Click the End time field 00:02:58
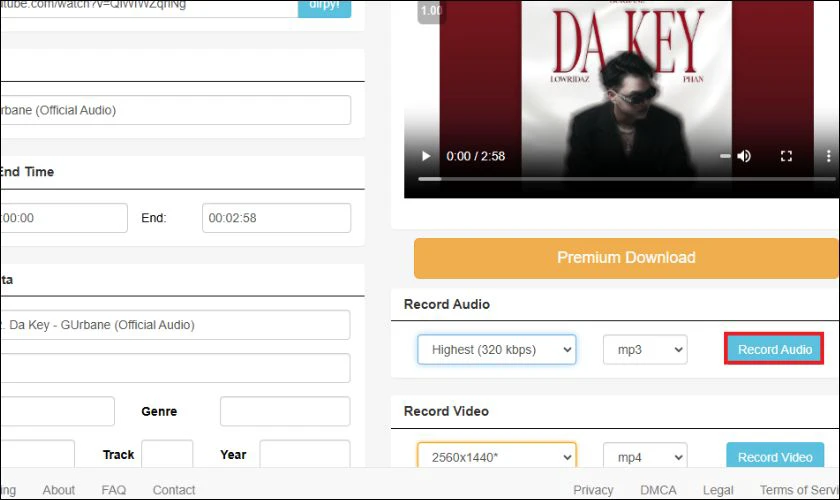Viewport: 840px width, 500px height. click(276, 218)
